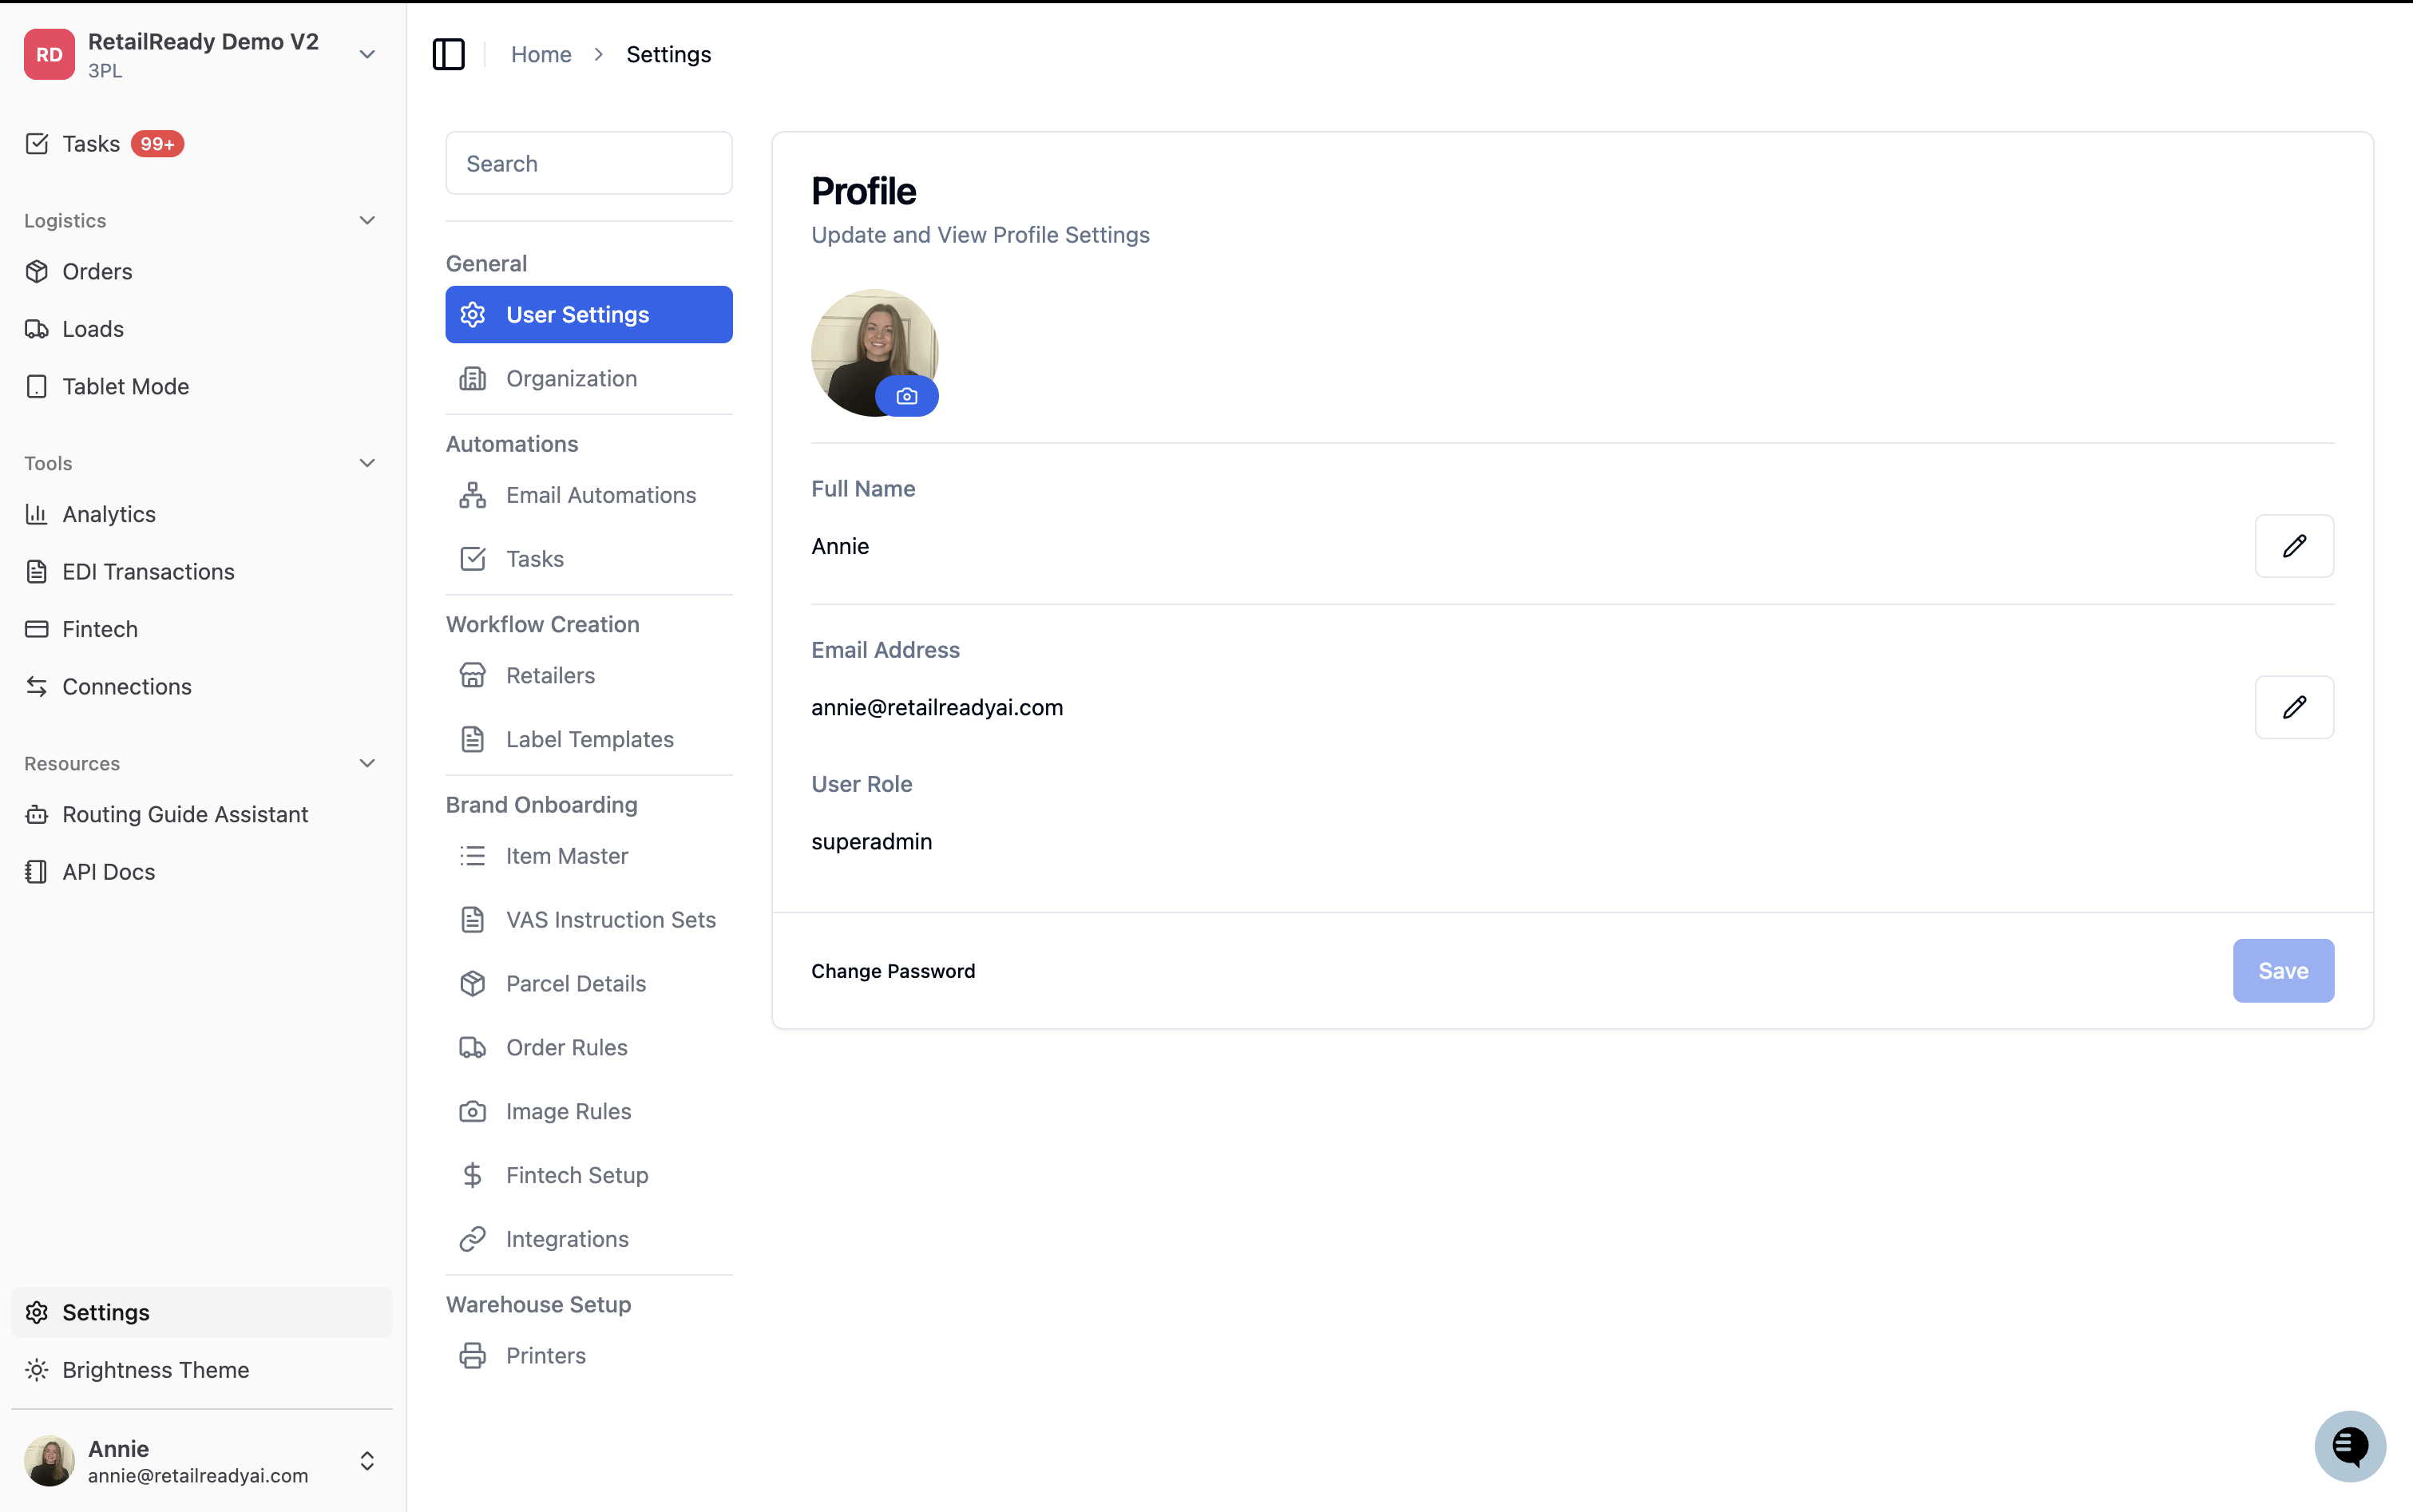Image resolution: width=2413 pixels, height=1512 pixels.
Task: Click the Tasks checkbox icon in left sidebar
Action: coord(37,144)
